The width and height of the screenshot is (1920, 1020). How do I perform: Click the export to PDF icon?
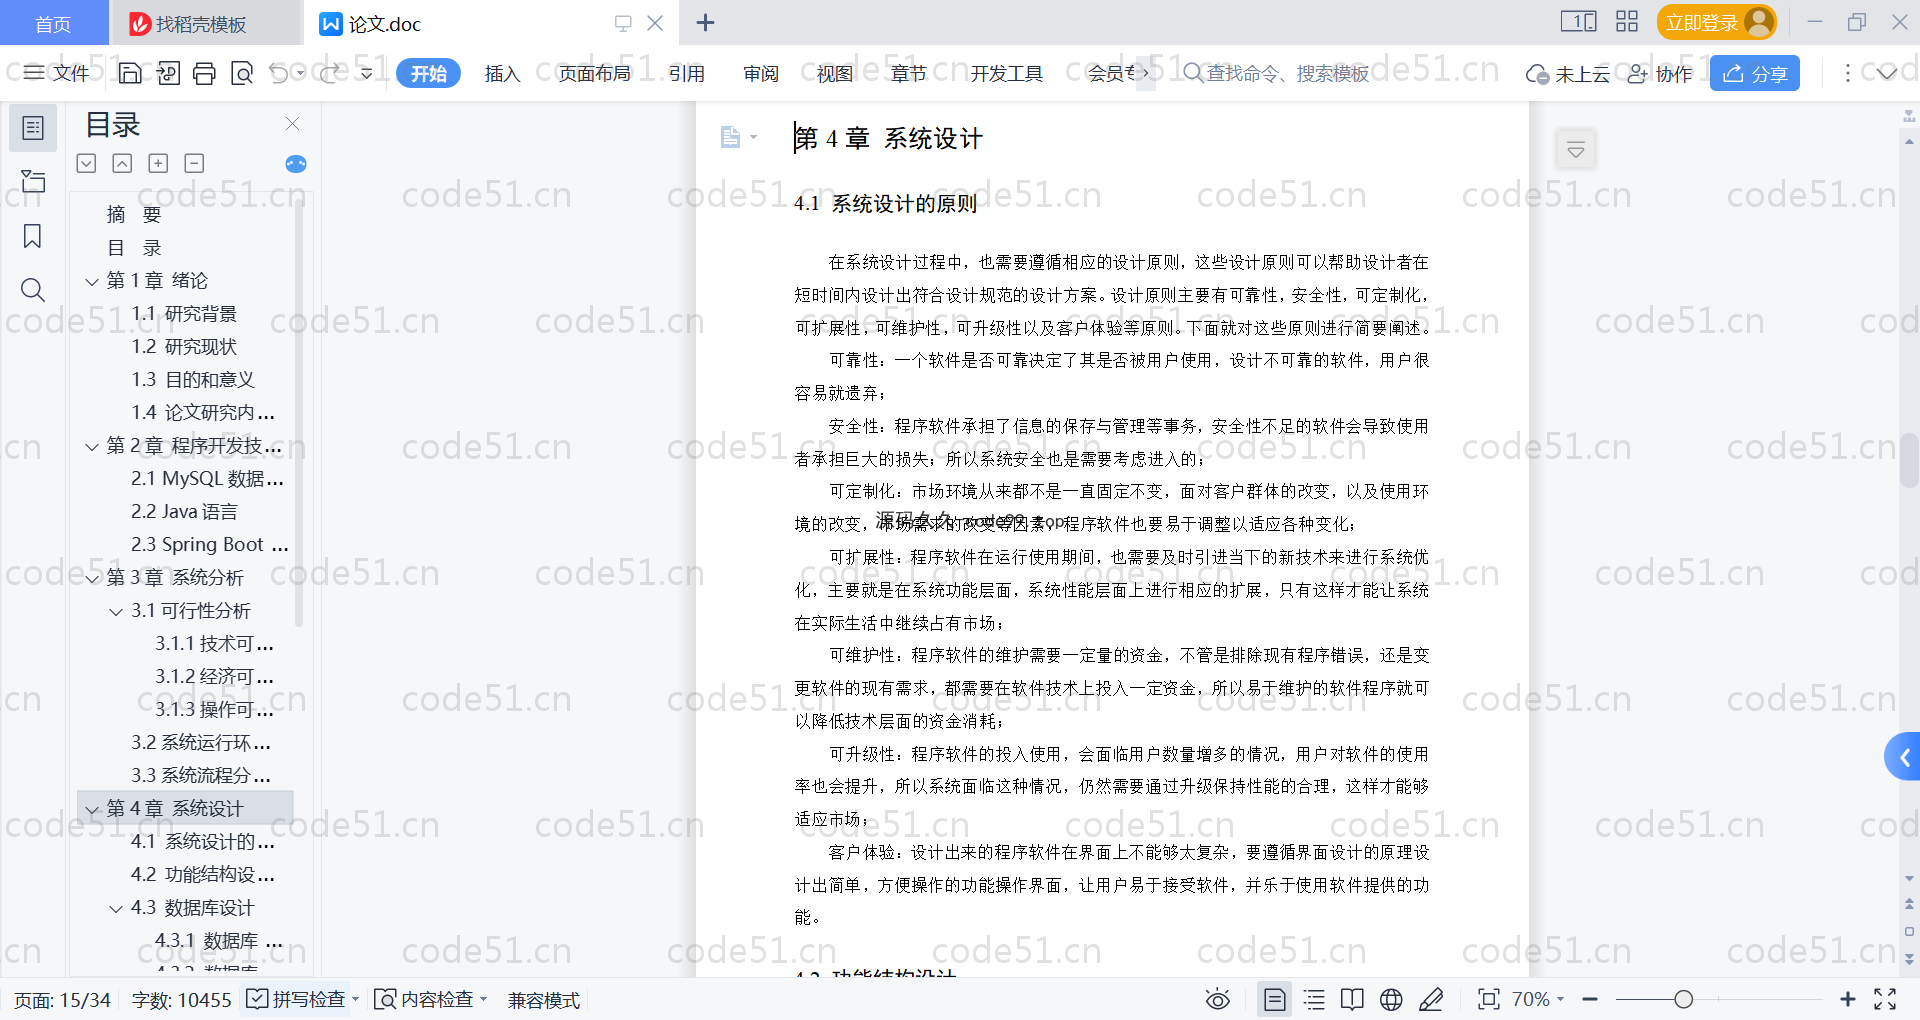[x=168, y=73]
